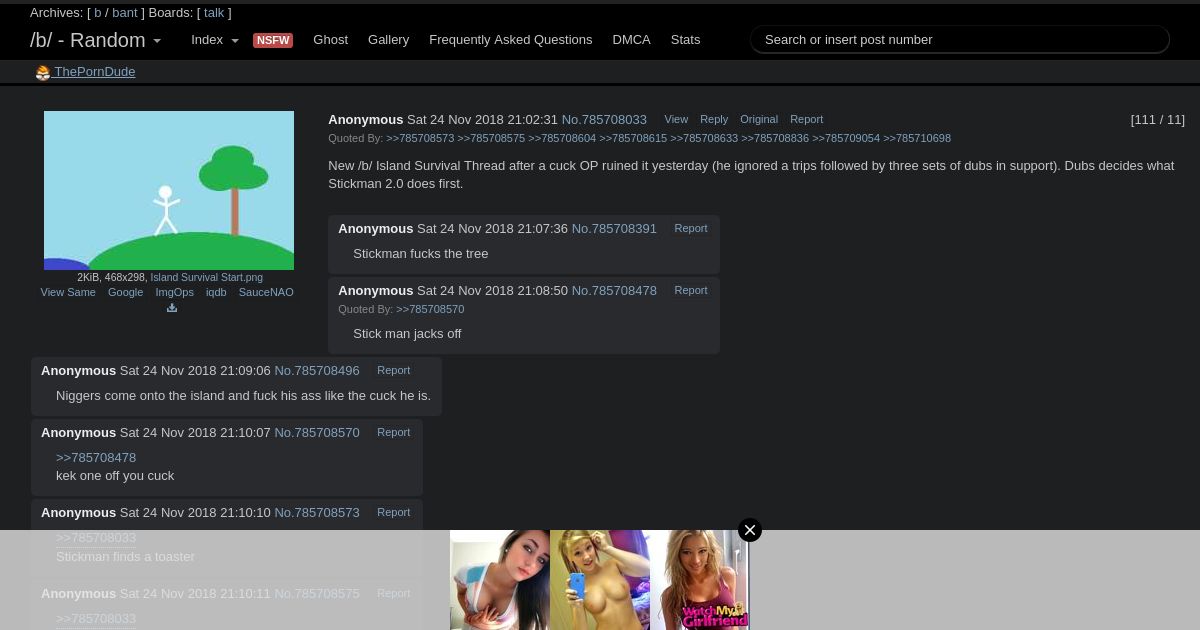
Task: Click the NSFW badge
Action: (273, 40)
